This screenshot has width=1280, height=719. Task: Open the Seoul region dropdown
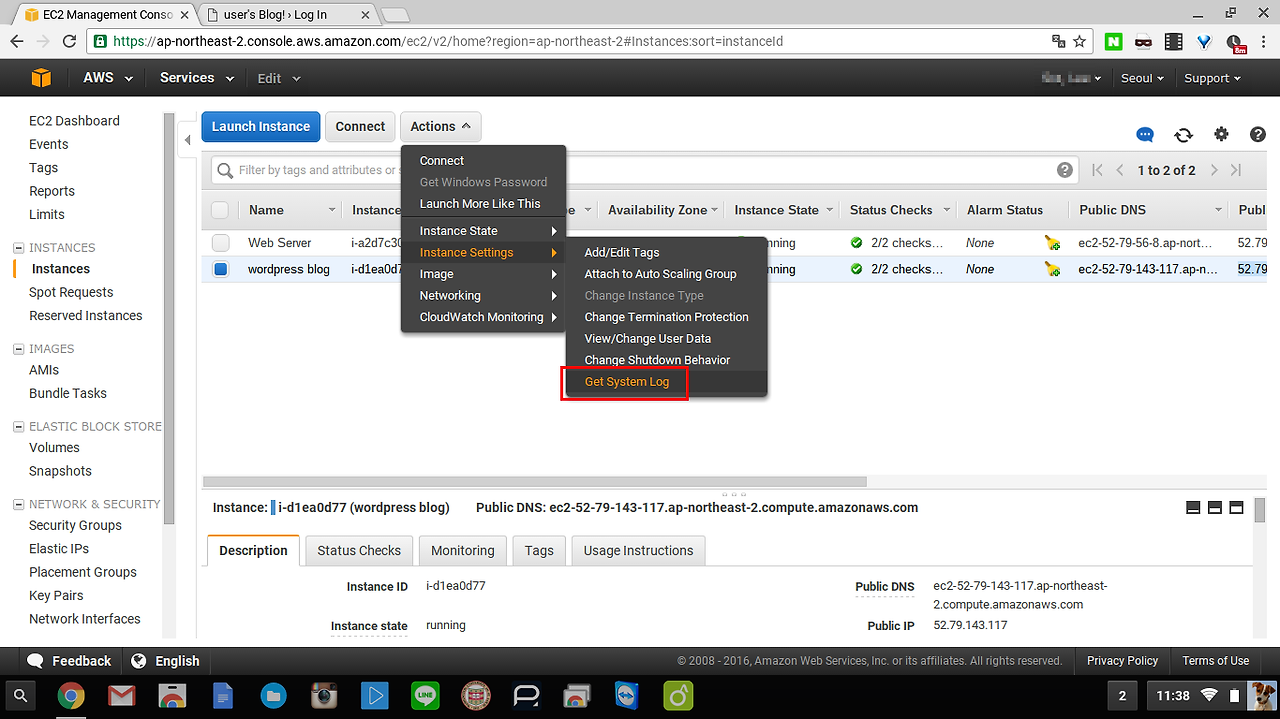(x=1143, y=78)
